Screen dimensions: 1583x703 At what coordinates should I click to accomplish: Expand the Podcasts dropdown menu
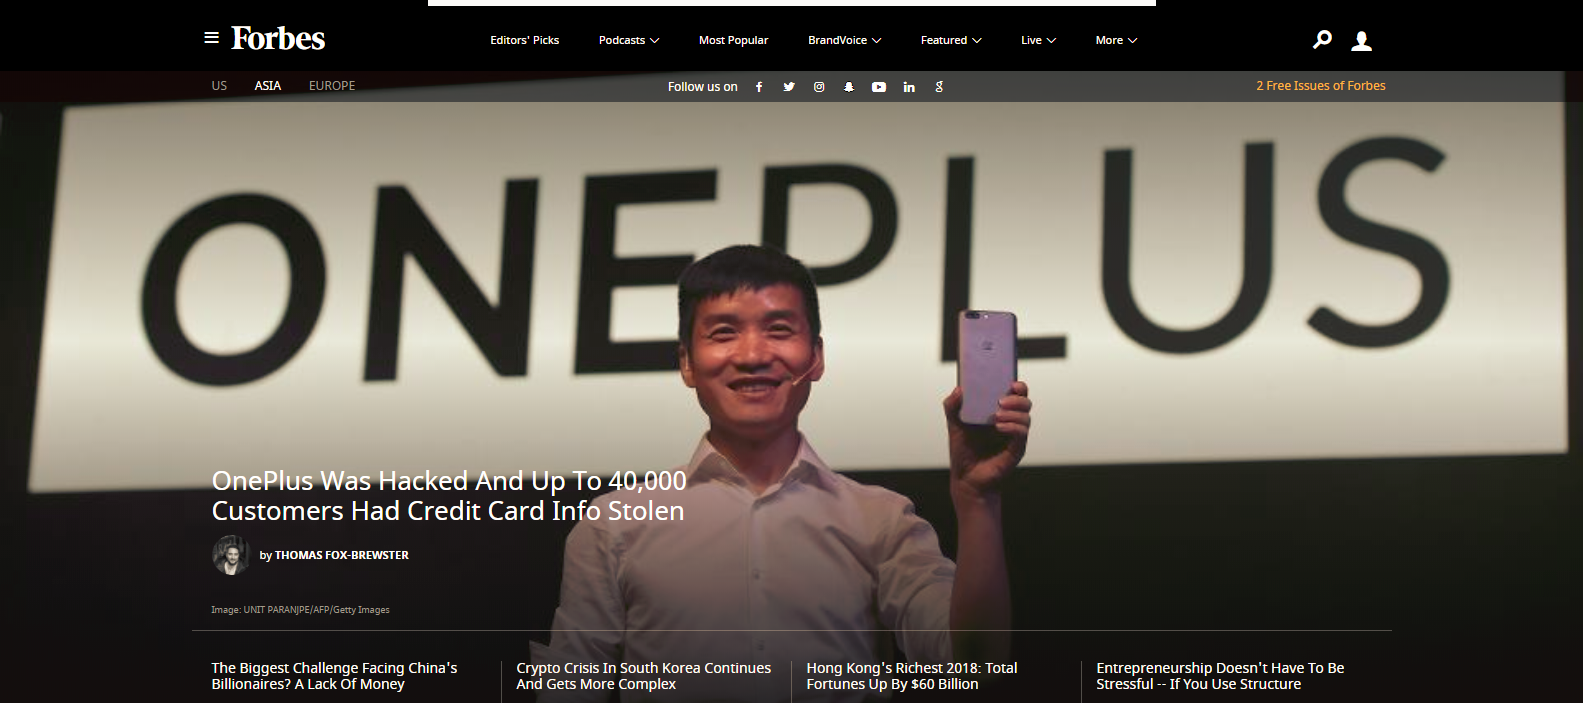coord(629,40)
